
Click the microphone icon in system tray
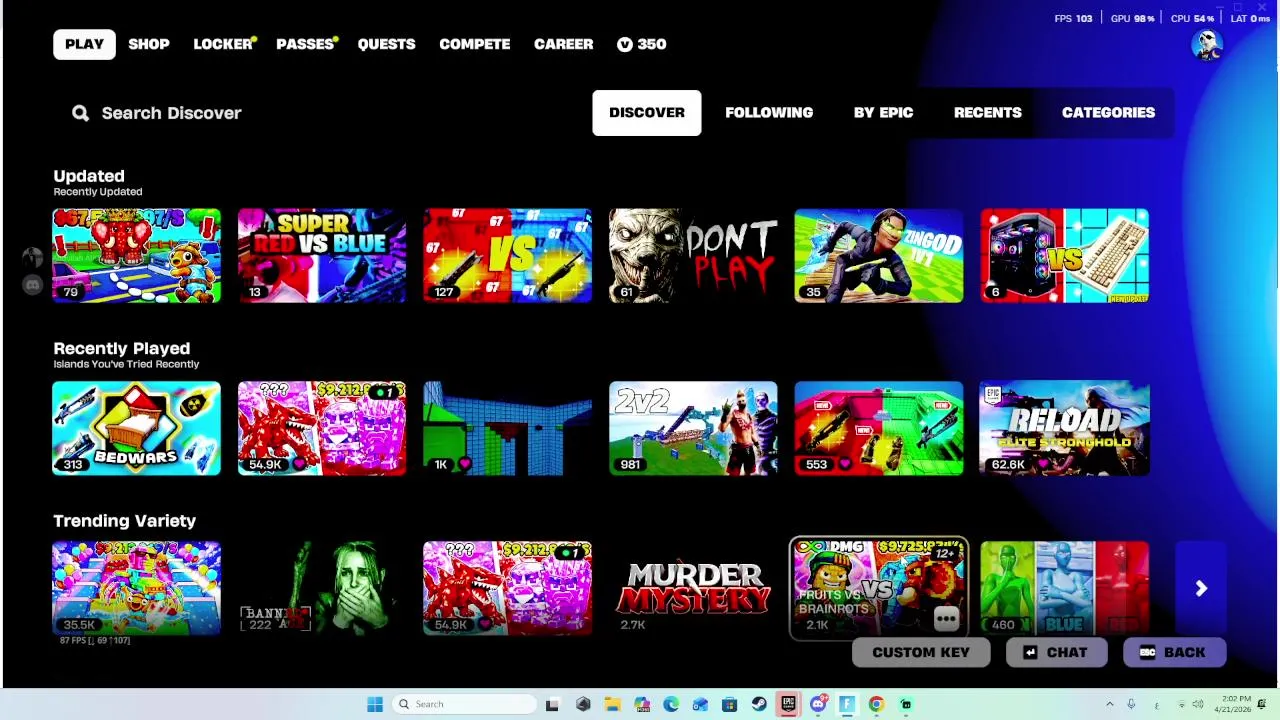1131,704
